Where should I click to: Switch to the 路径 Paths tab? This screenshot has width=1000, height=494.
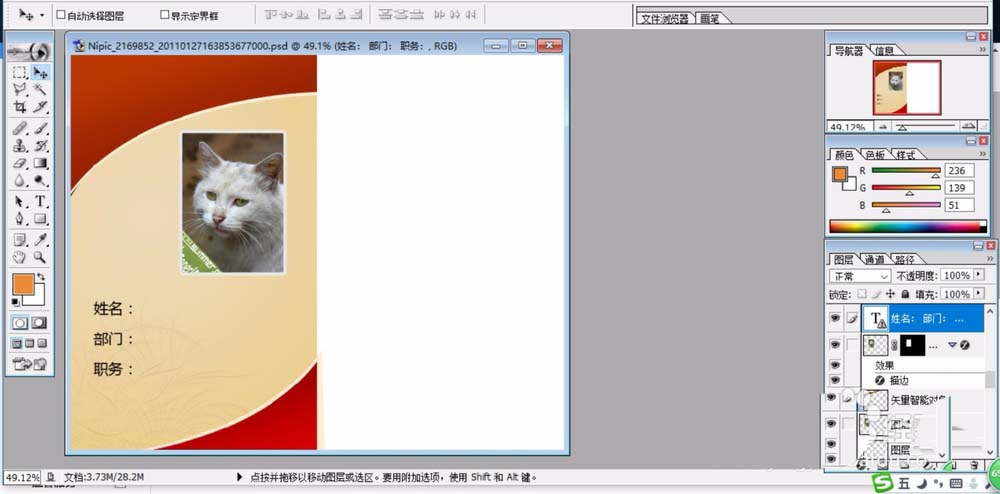pos(904,259)
